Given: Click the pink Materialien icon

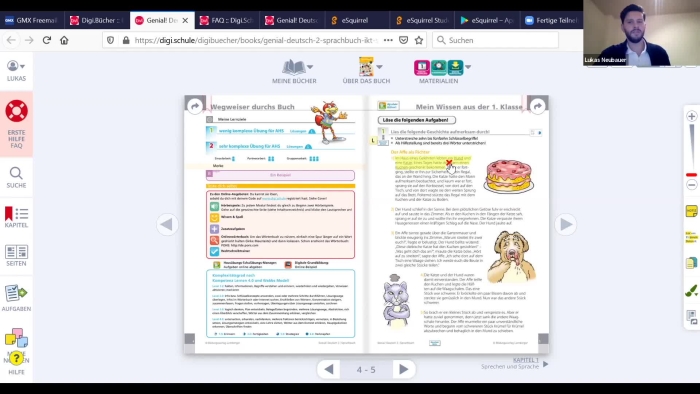Looking at the screenshot, I should 421,67.
